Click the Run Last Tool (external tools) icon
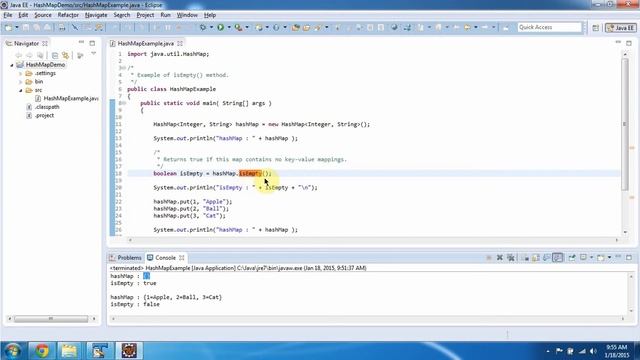The height and width of the screenshot is (360, 640). click(238, 27)
